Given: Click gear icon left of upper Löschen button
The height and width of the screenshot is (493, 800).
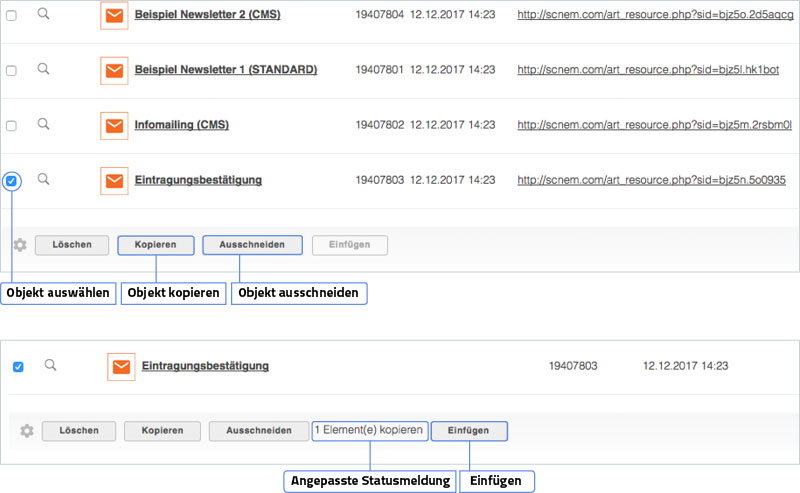Looking at the screenshot, I should [x=19, y=245].
